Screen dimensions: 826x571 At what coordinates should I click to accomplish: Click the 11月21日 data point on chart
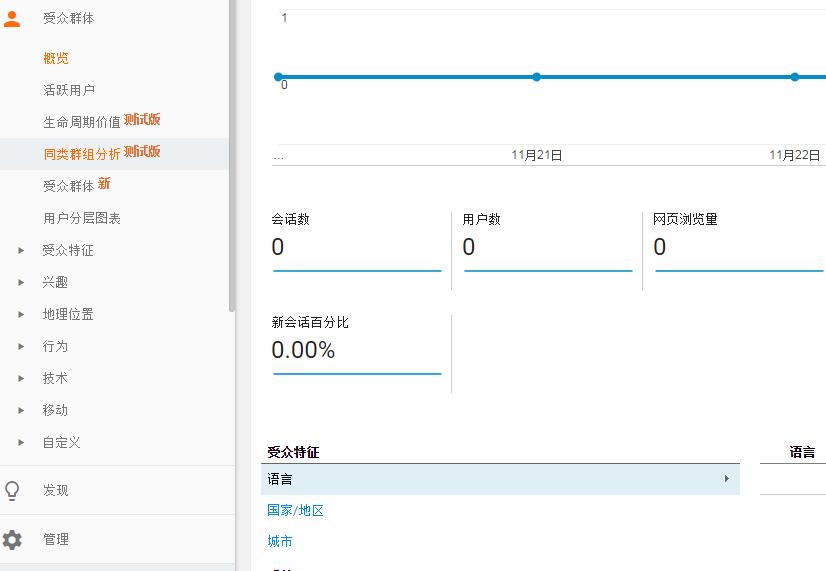537,77
